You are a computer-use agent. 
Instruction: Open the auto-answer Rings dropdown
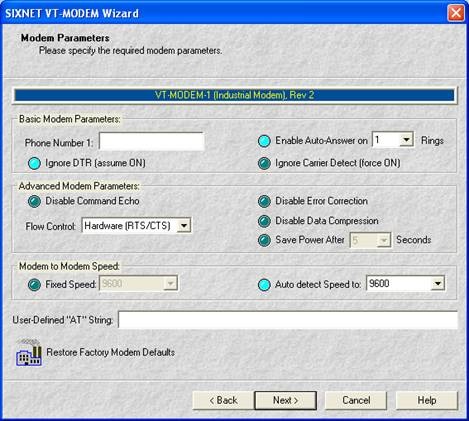(406, 140)
